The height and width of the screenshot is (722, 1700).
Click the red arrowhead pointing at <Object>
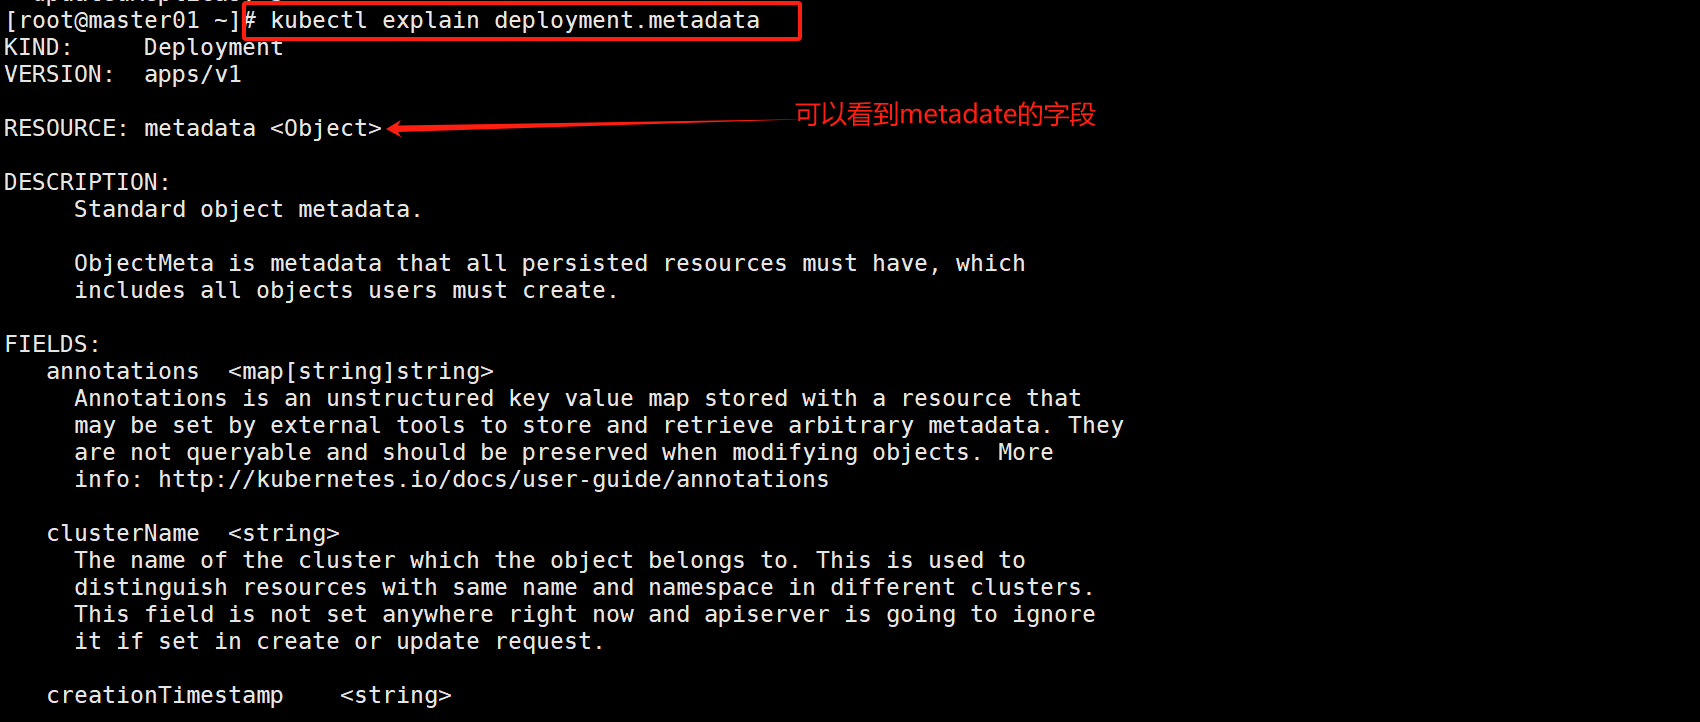tap(395, 128)
